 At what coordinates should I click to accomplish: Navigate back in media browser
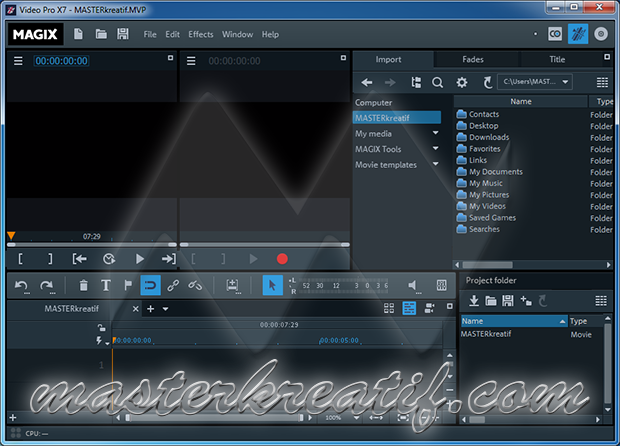pos(367,82)
